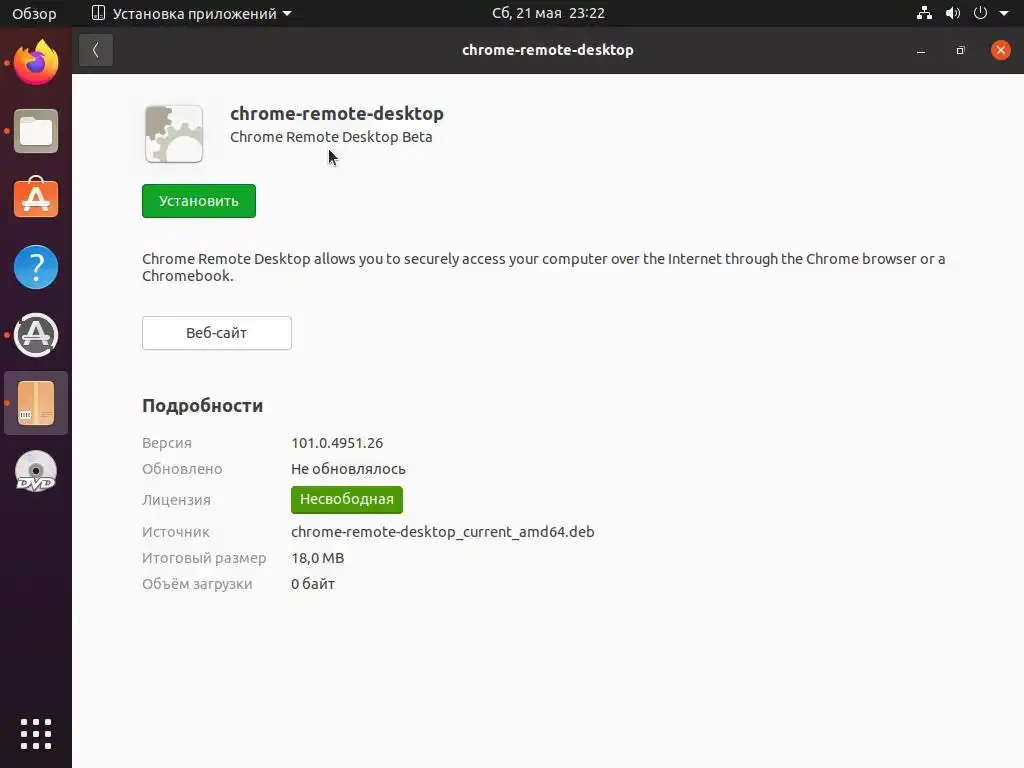Click the volume speaker tray icon
The image size is (1024, 768).
click(953, 13)
